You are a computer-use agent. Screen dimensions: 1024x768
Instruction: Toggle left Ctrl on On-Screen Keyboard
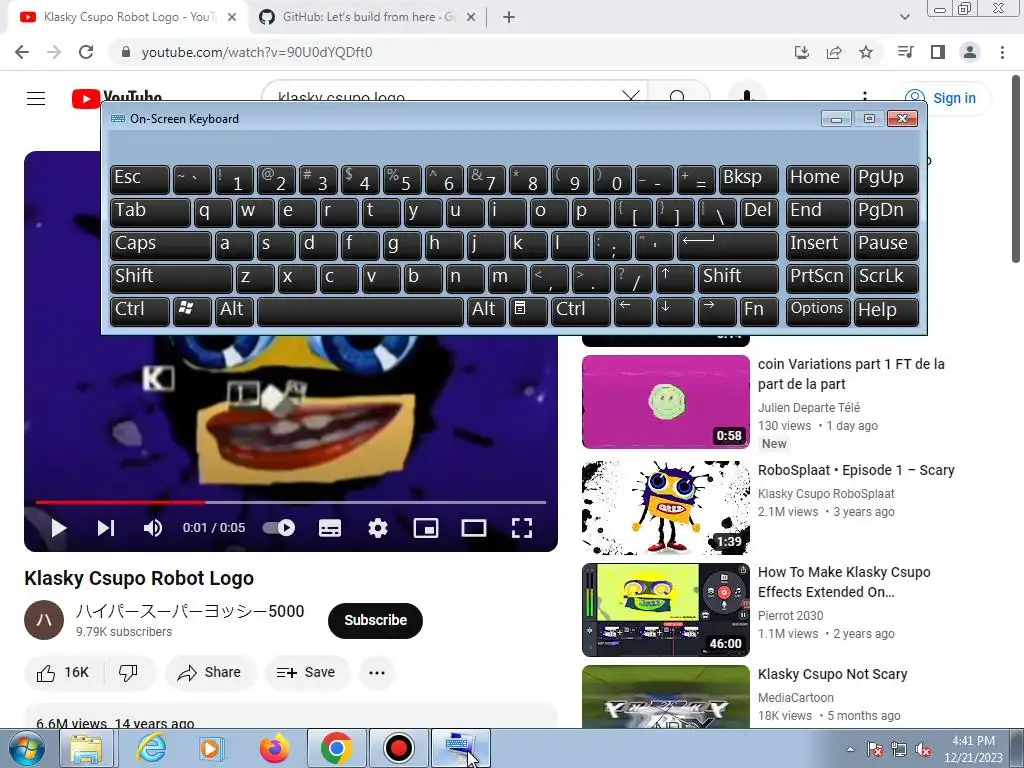140,311
